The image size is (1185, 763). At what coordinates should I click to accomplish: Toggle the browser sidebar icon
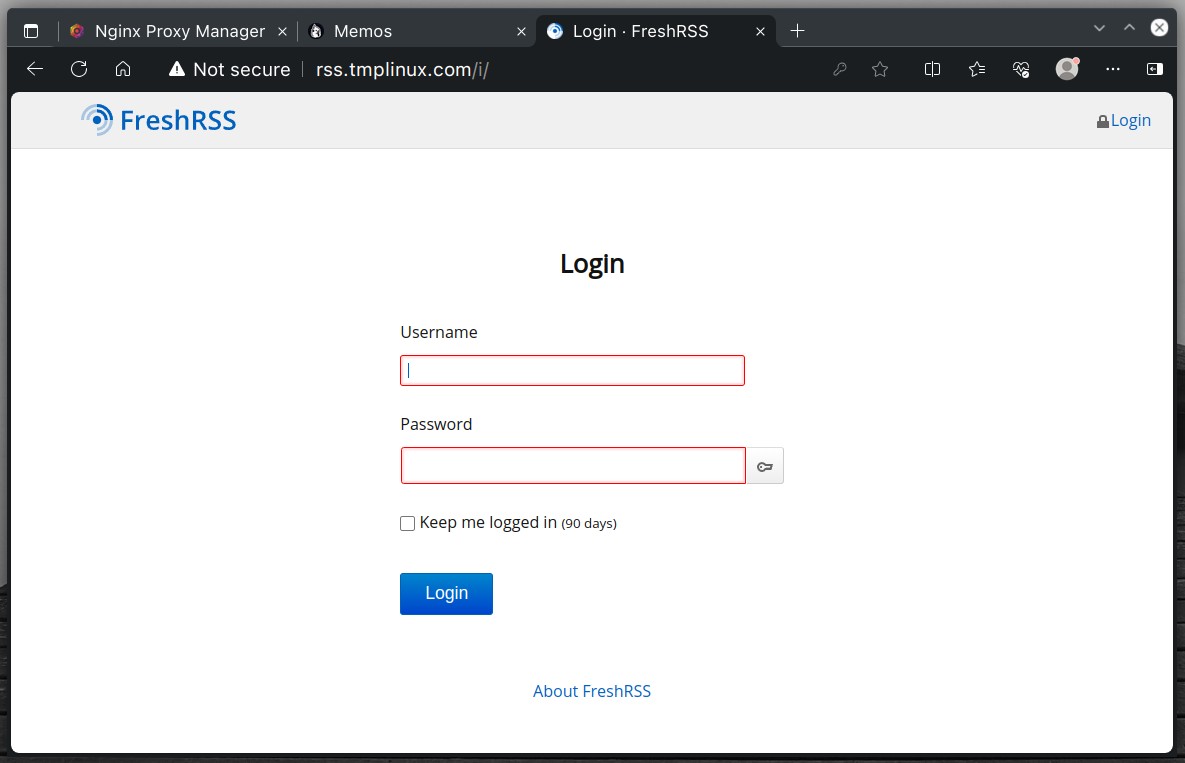click(x=1155, y=70)
